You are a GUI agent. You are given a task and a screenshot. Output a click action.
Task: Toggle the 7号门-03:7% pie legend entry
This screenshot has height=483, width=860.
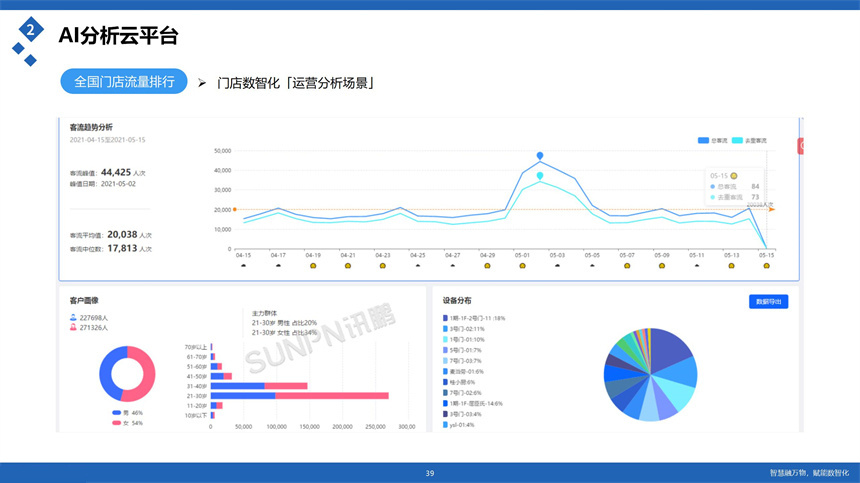[462, 361]
